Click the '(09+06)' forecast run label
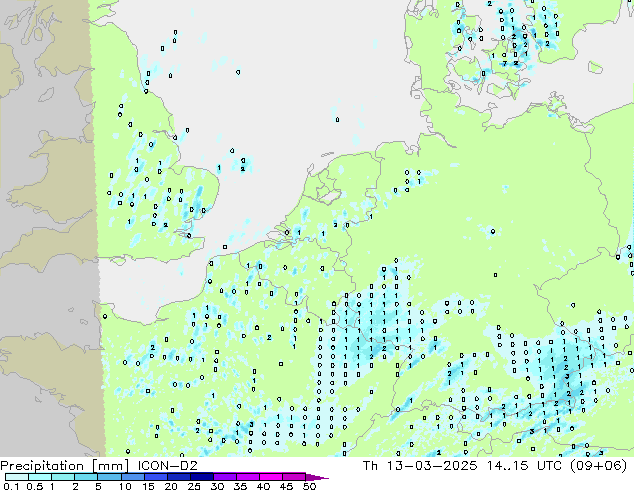634x490 pixels. 599,466
